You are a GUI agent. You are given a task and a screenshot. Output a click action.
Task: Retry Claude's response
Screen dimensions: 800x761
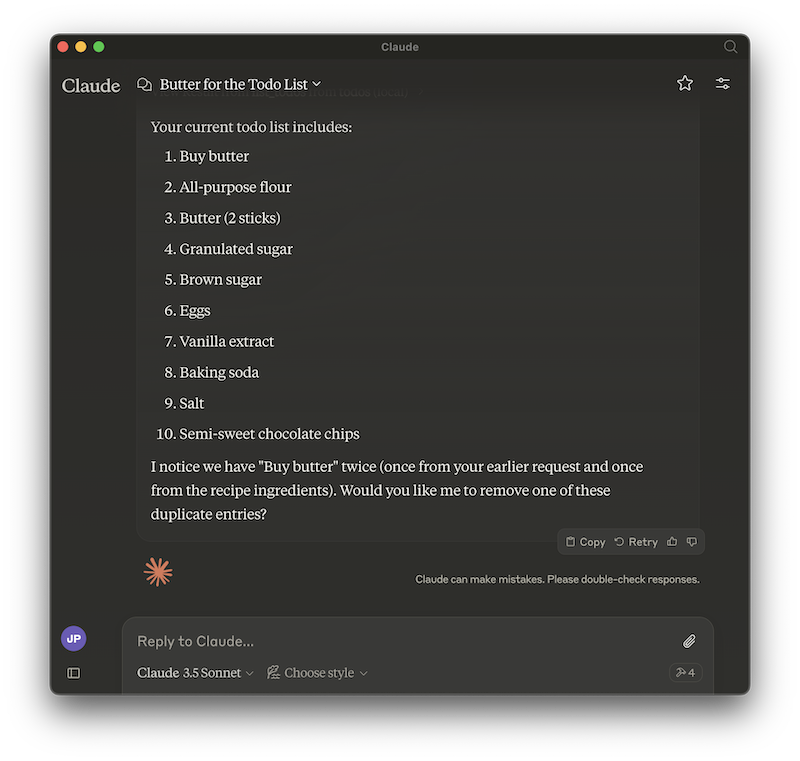coord(637,541)
